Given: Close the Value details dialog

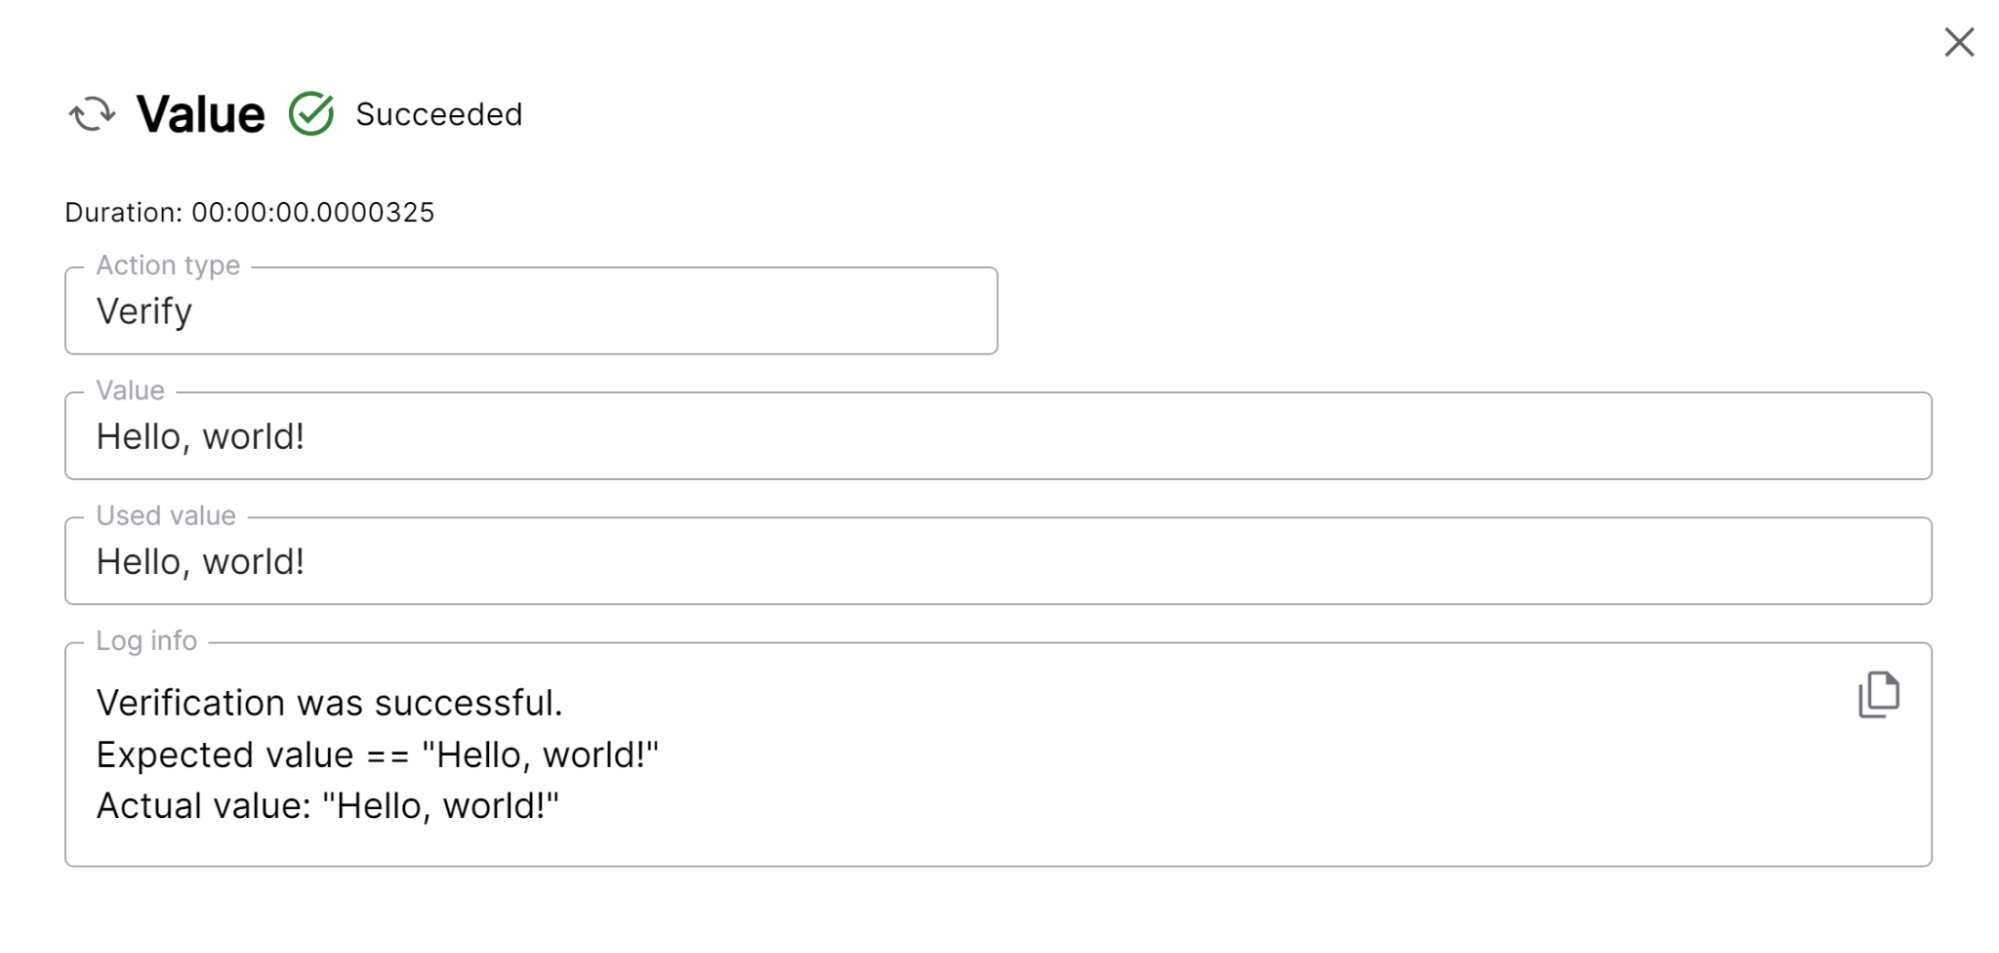Looking at the screenshot, I should point(1958,42).
